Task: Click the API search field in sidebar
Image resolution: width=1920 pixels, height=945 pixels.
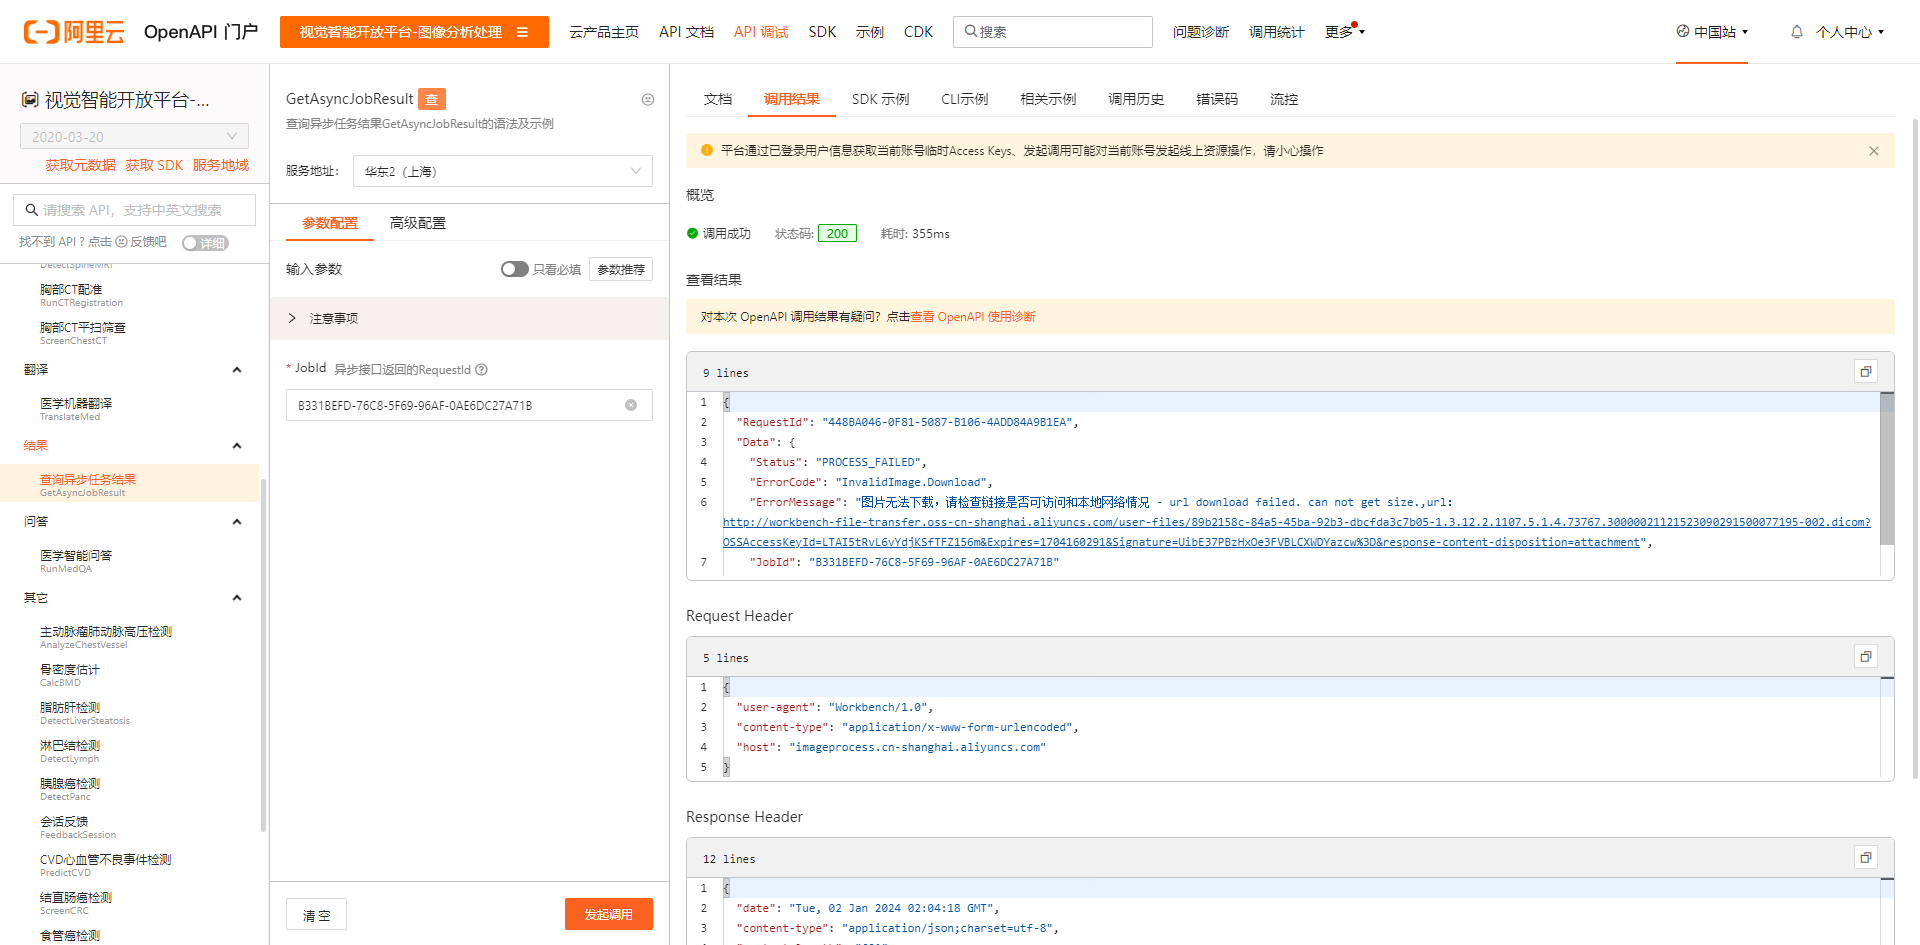Action: (134, 210)
